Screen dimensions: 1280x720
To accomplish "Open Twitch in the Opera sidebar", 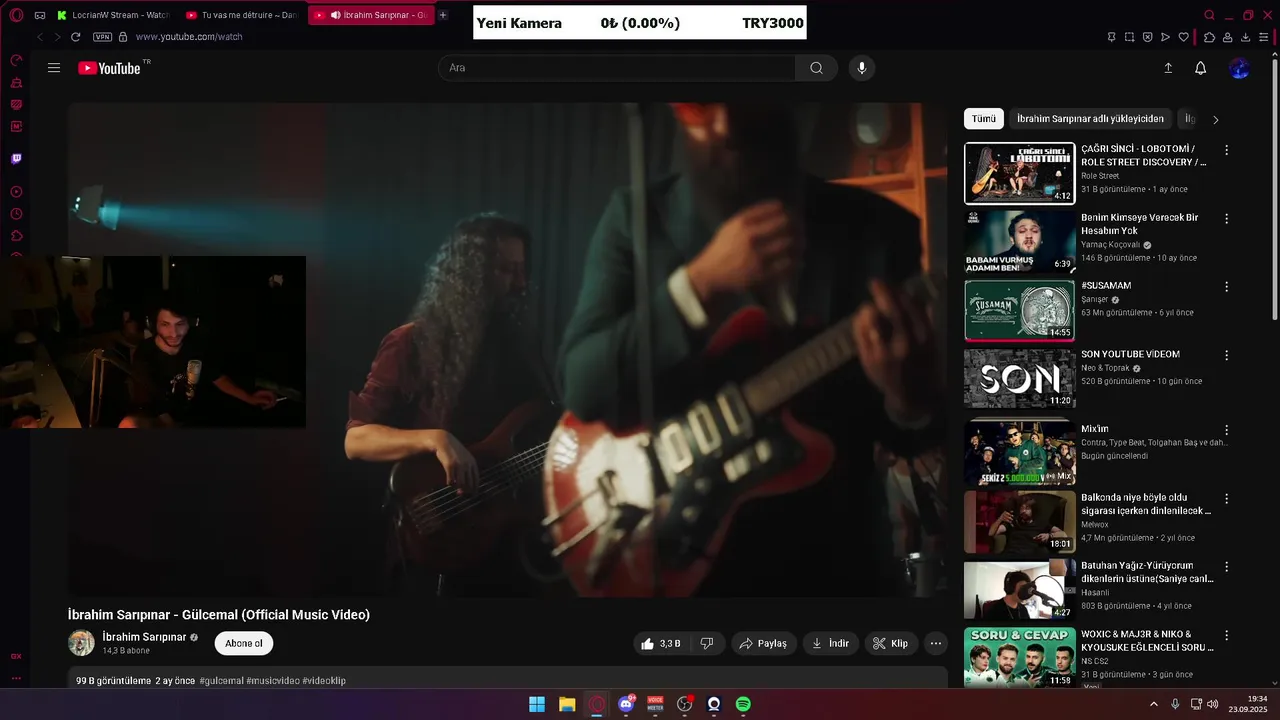I will (16, 159).
